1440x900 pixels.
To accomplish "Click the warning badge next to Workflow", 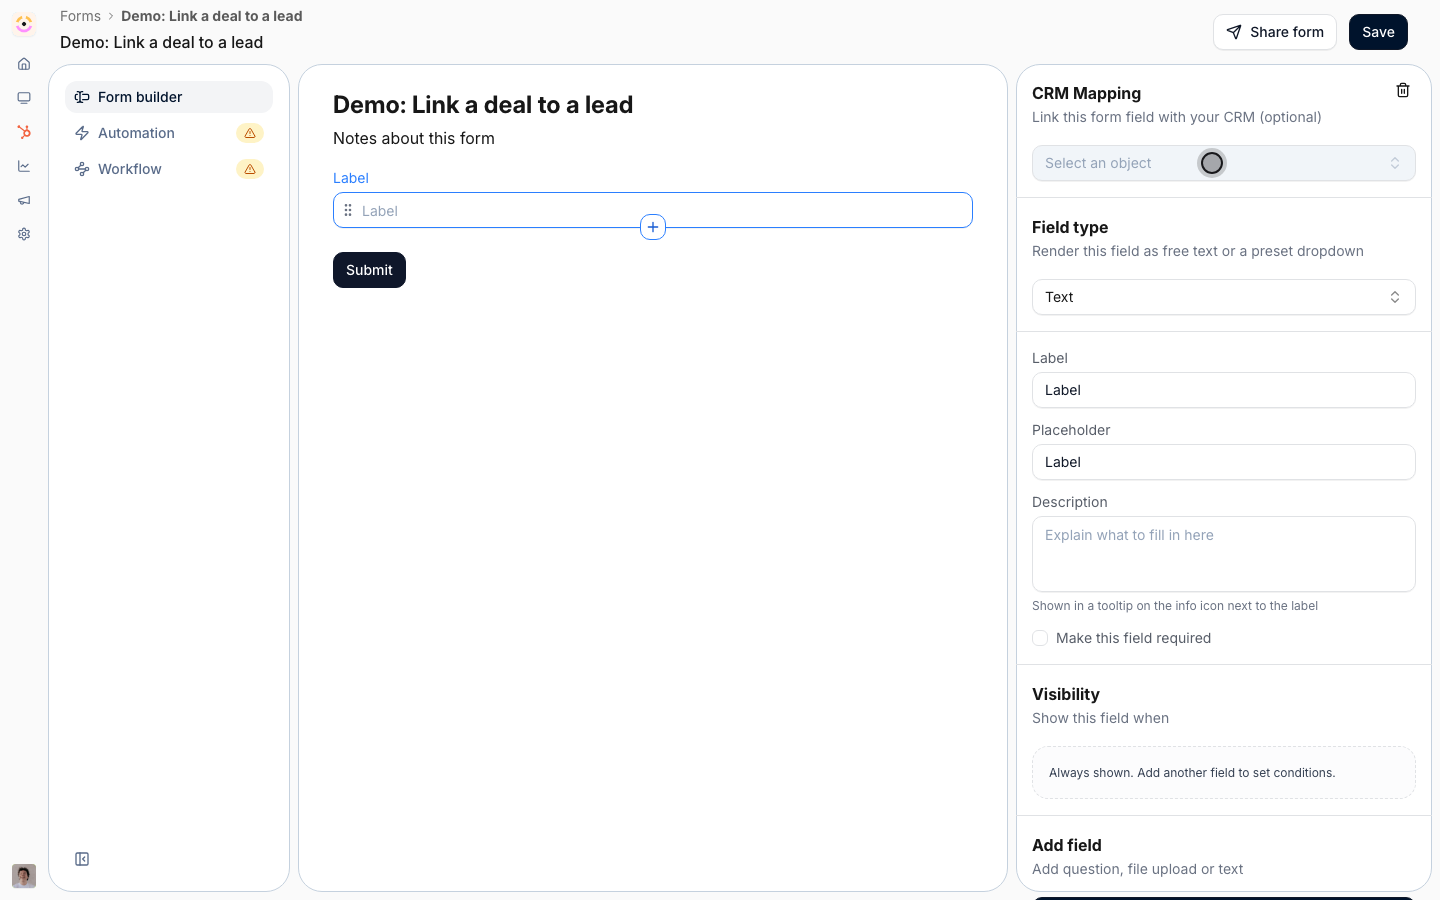I will (250, 169).
